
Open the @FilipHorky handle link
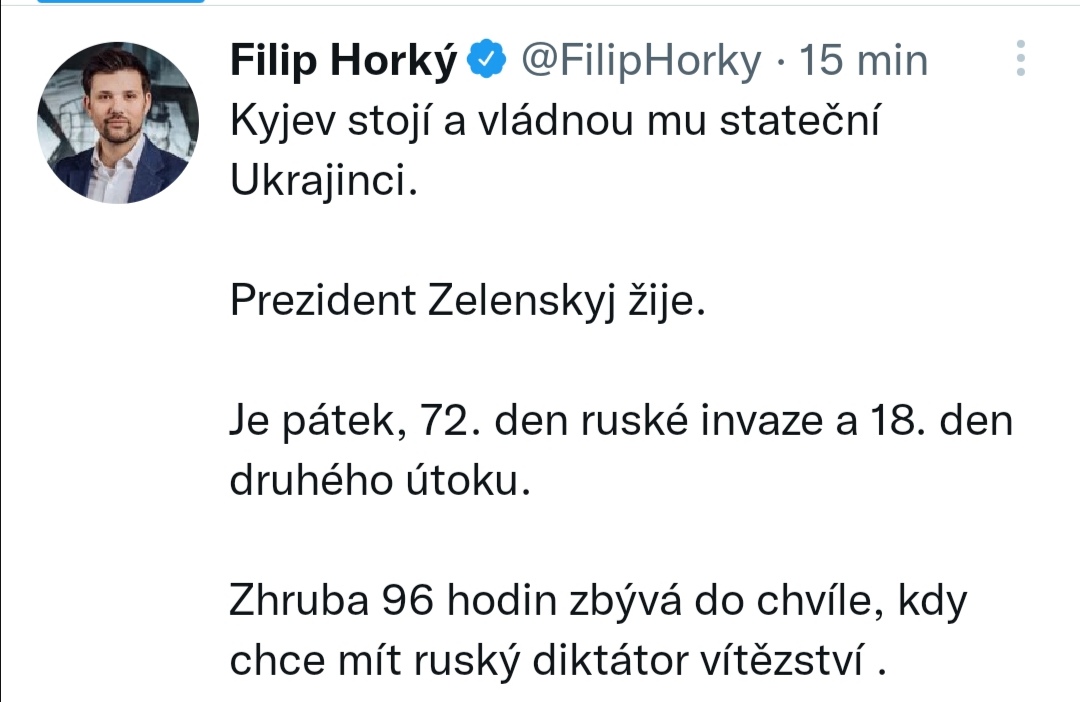pyautogui.click(x=640, y=62)
